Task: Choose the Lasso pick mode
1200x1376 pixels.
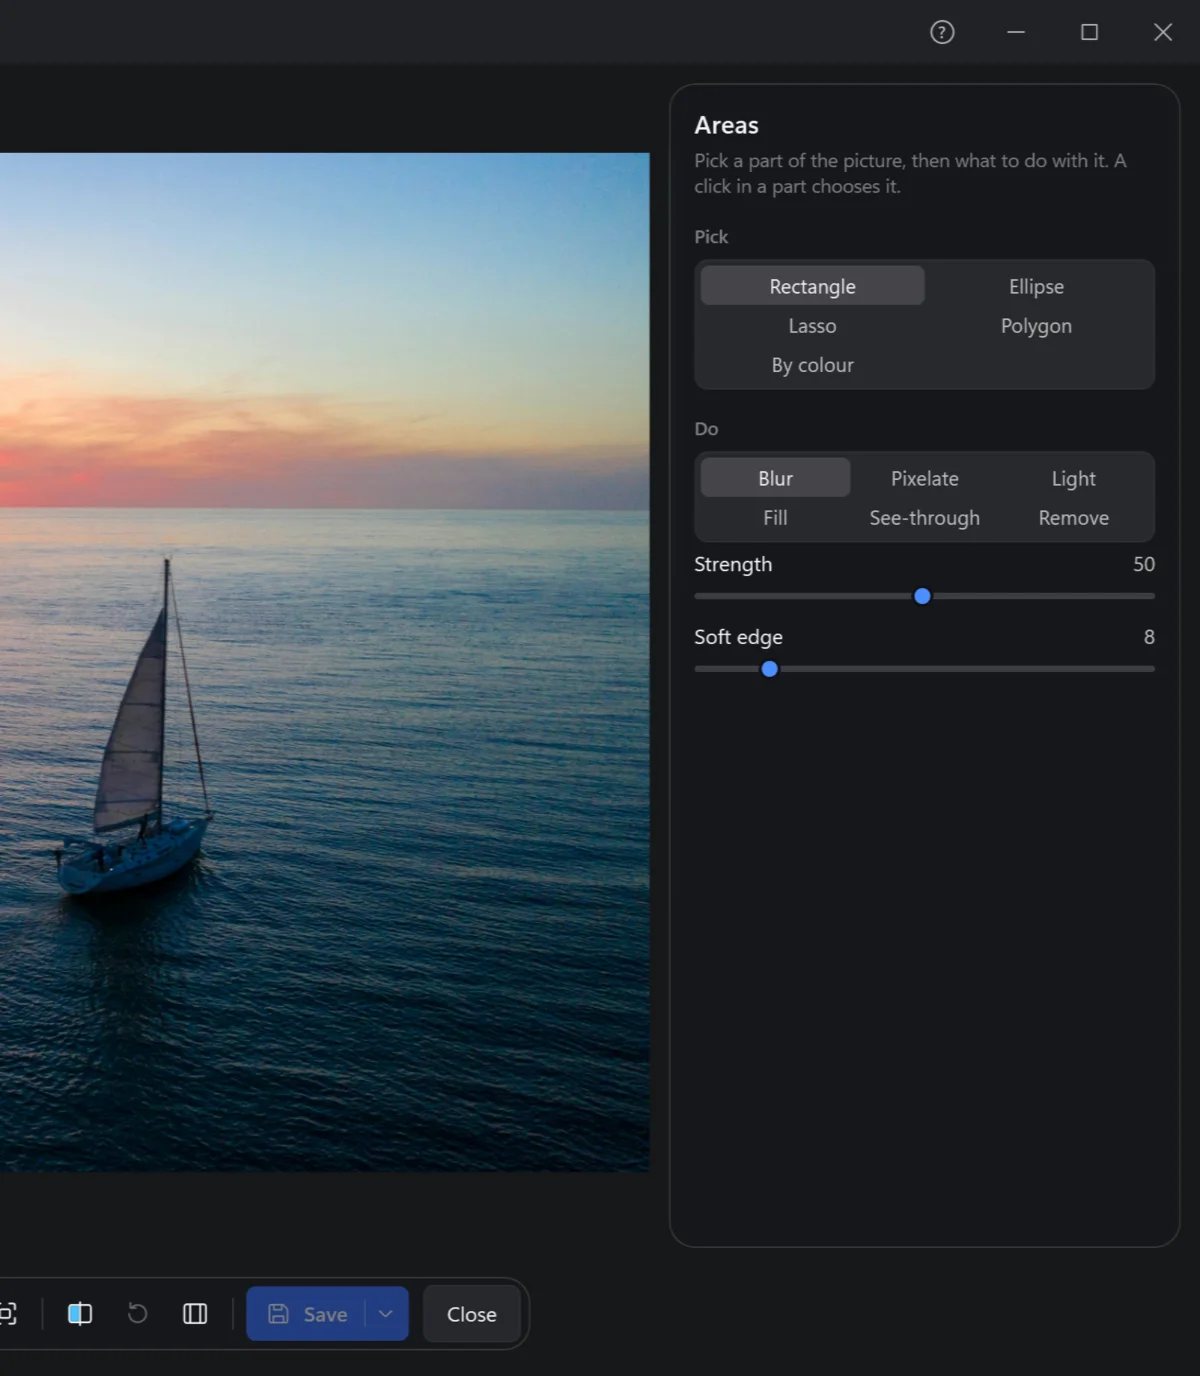Action: pos(812,326)
